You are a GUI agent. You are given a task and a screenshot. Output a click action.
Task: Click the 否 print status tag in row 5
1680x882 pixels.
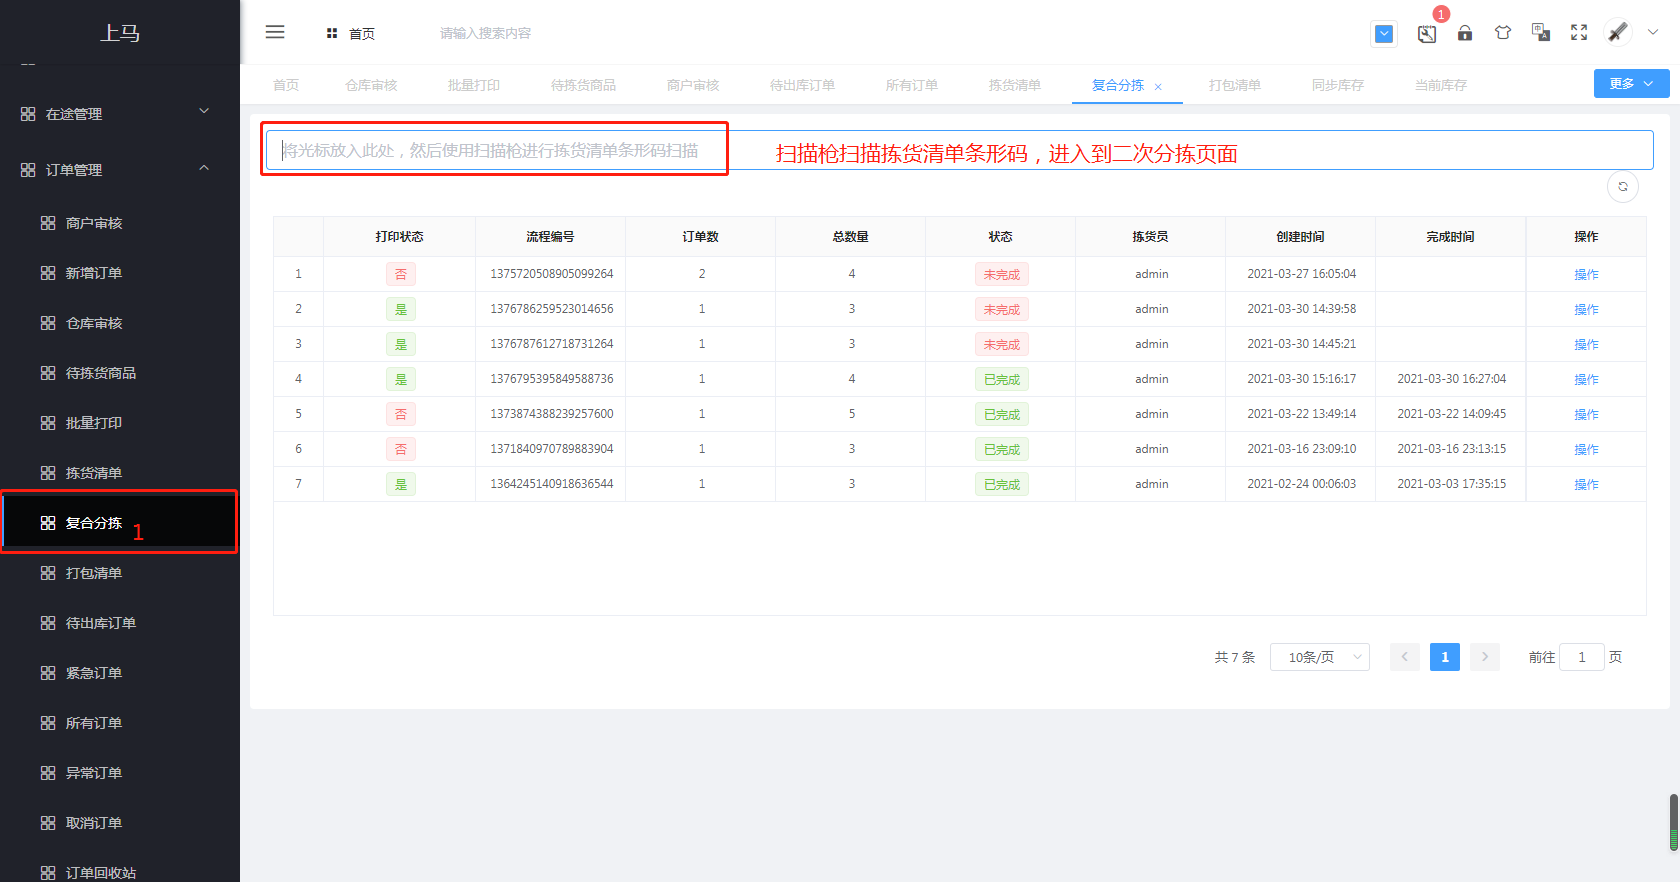coord(400,414)
